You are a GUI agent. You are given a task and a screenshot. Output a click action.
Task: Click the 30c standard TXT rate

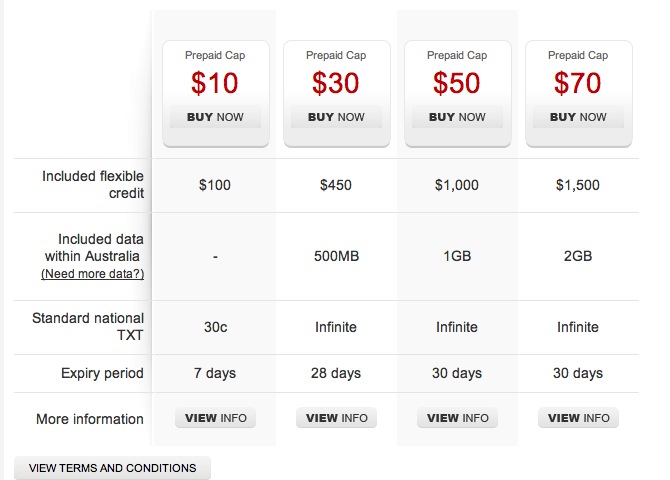tap(215, 327)
